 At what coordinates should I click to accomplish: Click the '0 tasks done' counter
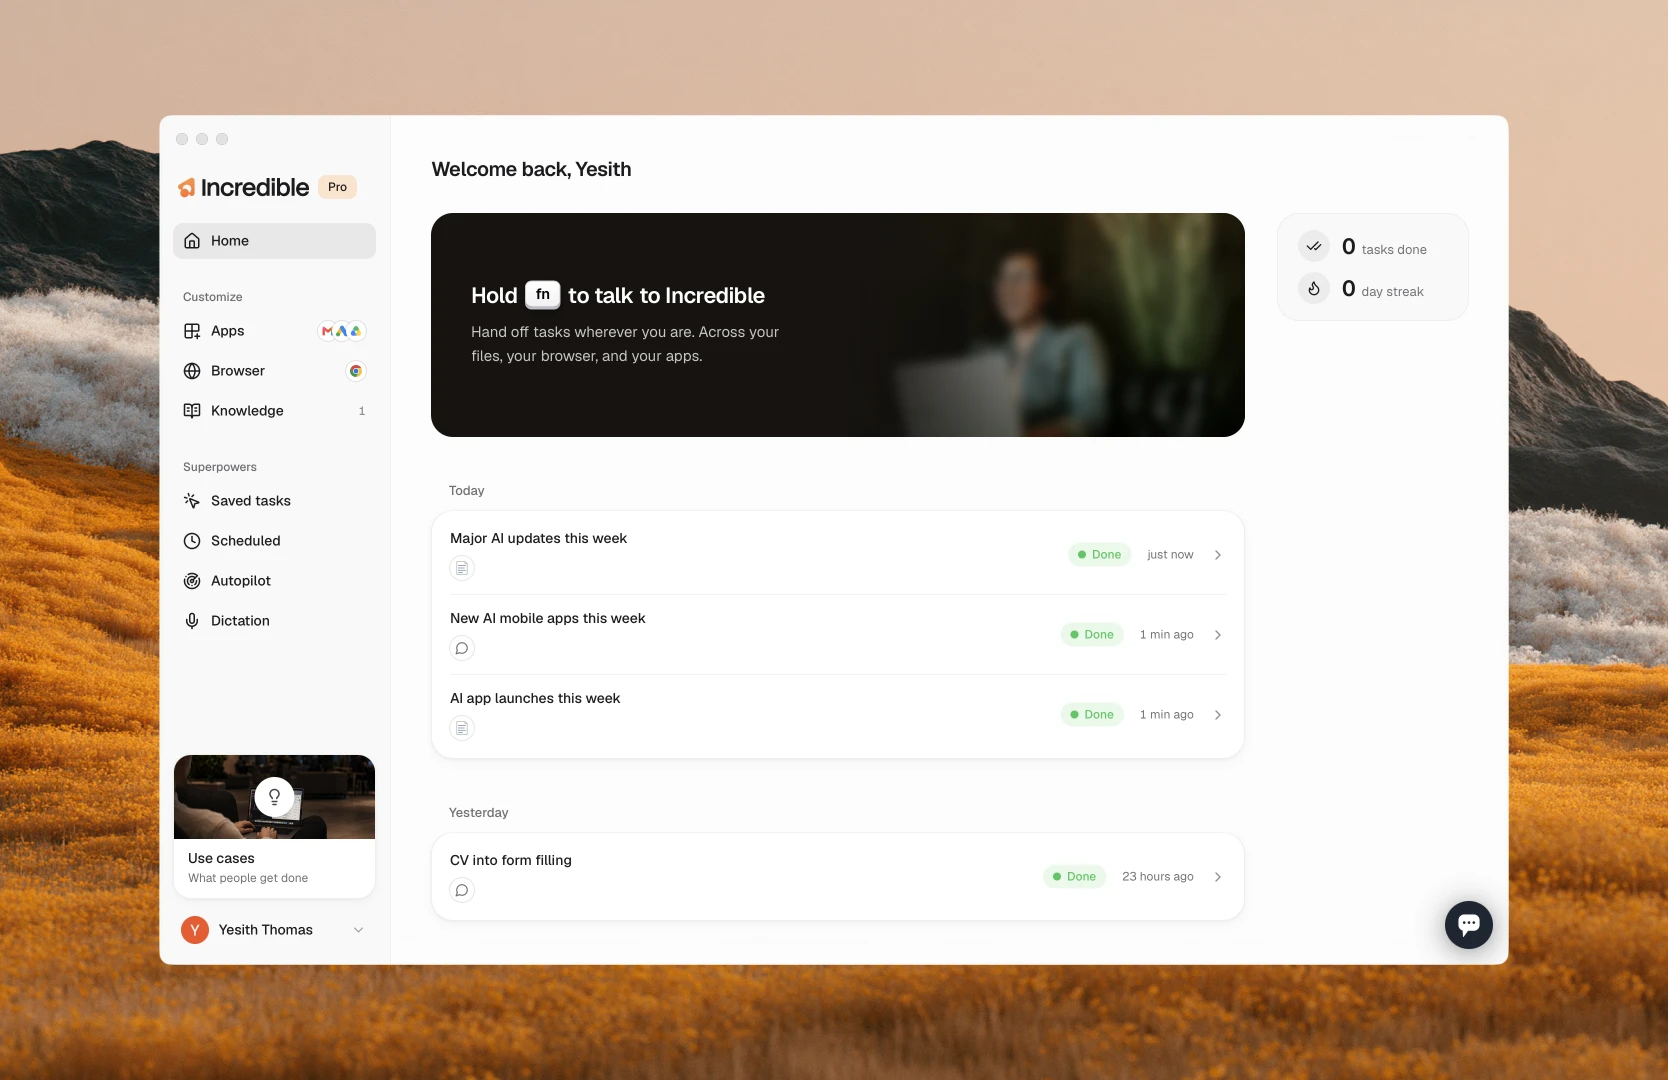(x=1384, y=247)
